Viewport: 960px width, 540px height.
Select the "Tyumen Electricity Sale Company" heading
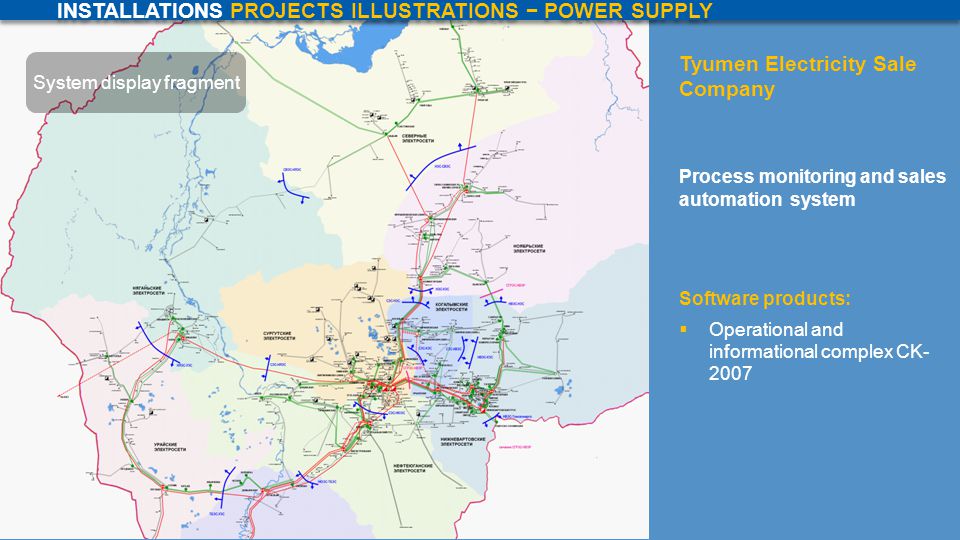pyautogui.click(x=797, y=76)
